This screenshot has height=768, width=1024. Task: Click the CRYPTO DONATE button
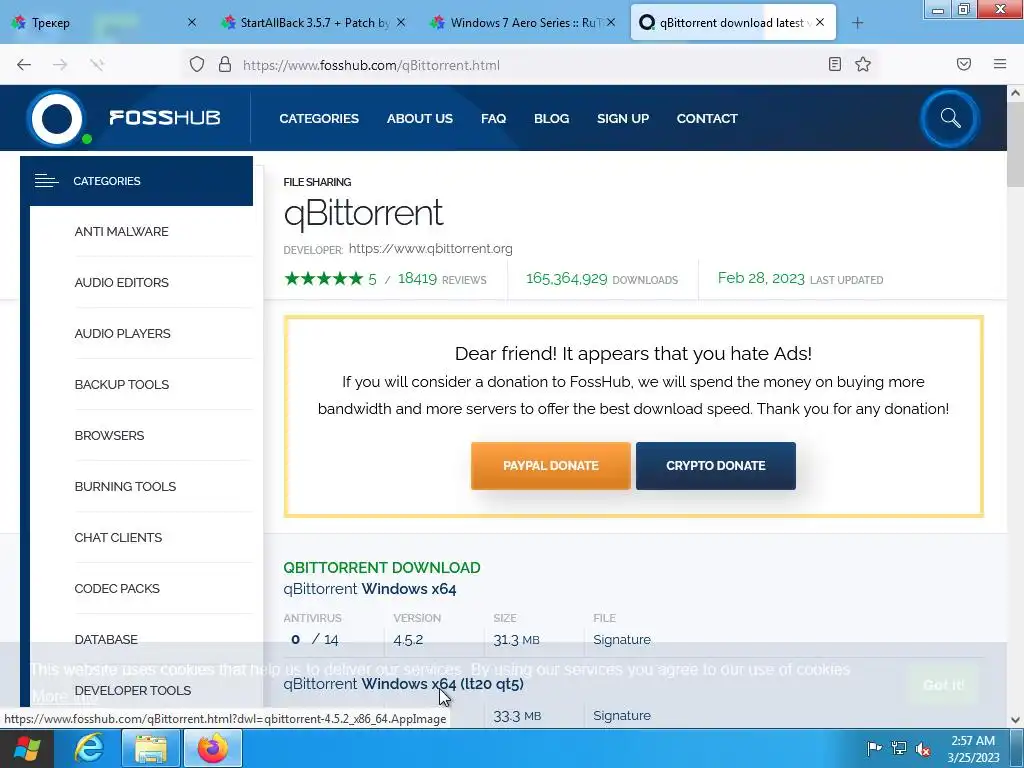coord(716,466)
